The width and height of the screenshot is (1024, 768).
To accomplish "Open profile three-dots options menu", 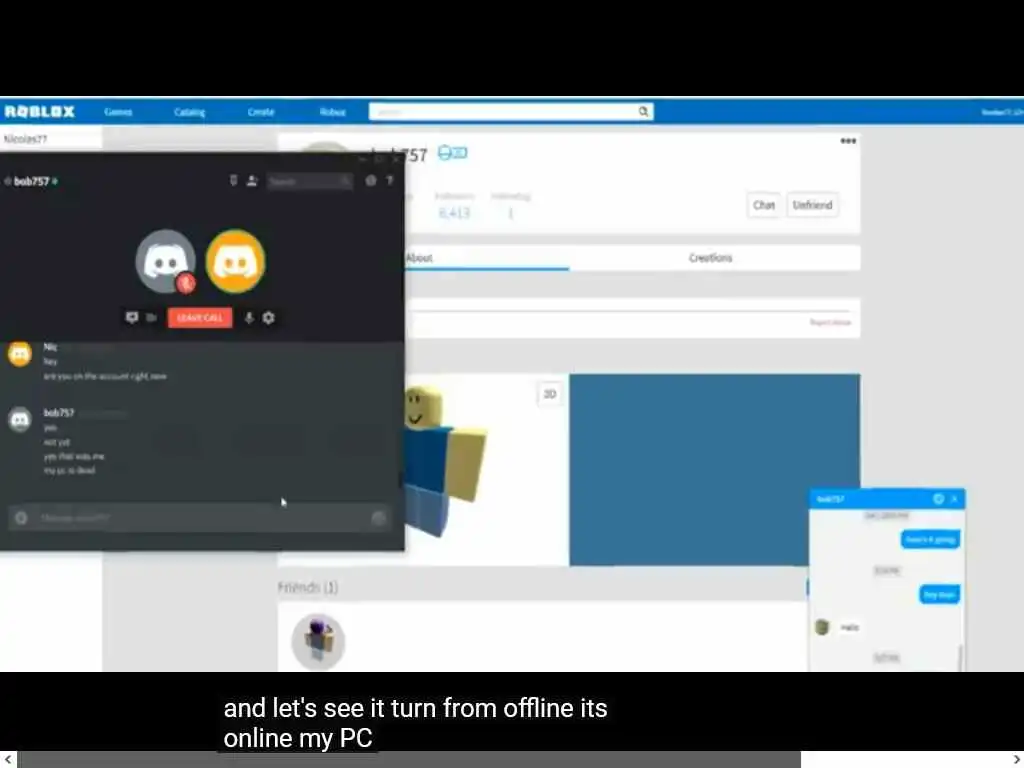I will (x=848, y=141).
